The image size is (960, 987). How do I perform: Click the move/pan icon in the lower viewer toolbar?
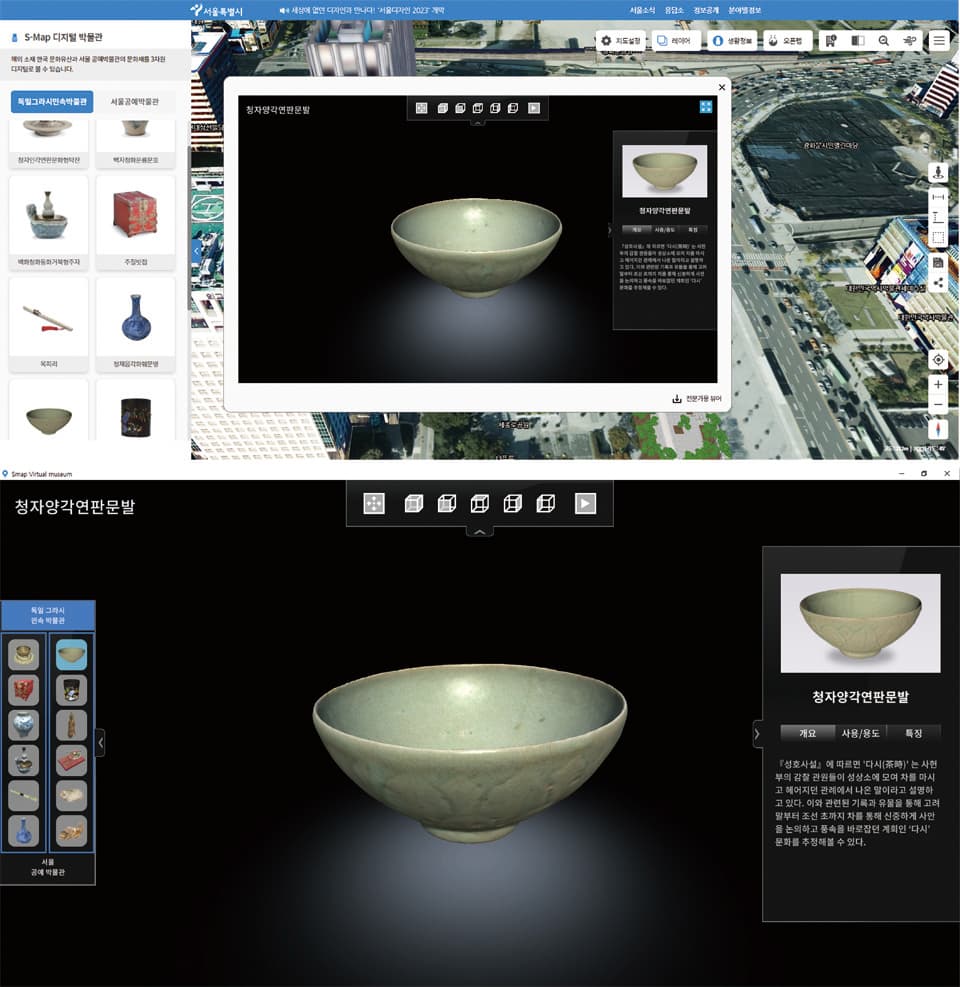coord(374,504)
